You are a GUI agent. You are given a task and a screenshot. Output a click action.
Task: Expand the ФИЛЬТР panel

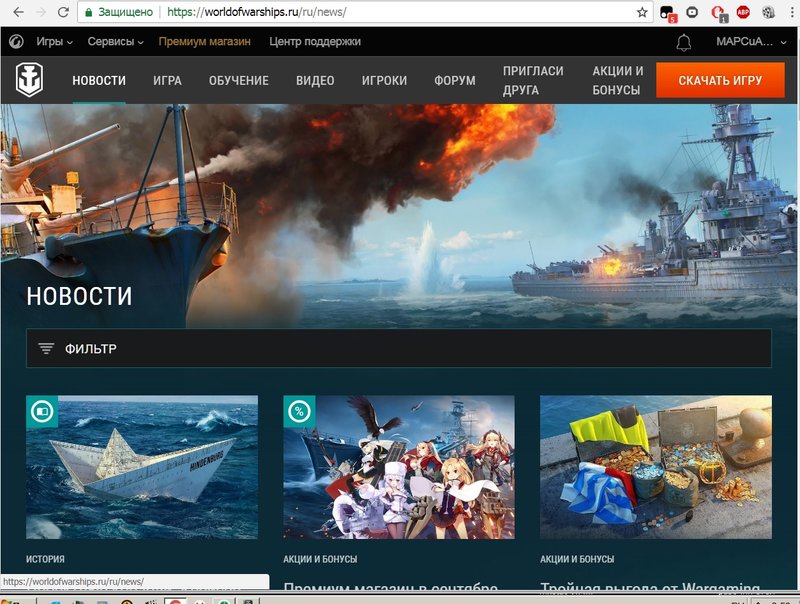[x=399, y=348]
